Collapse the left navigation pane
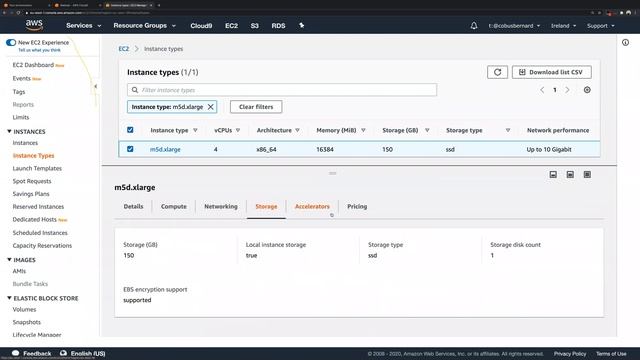640x360 pixels. click(96, 86)
